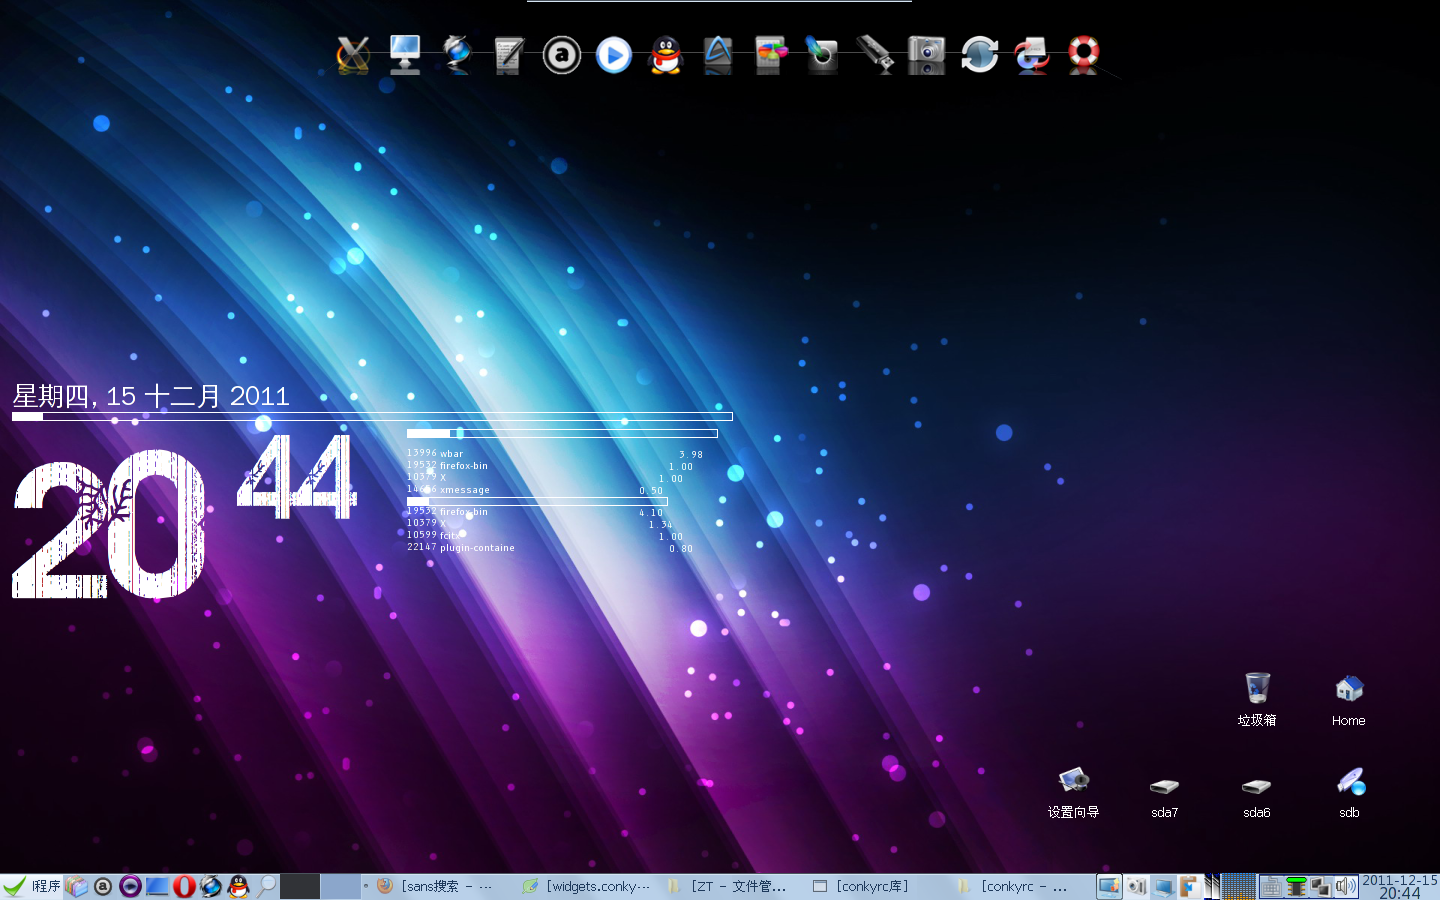The height and width of the screenshot is (900, 1440).
Task: Open the 程序 start menu in the taskbar
Action: (x=32, y=886)
